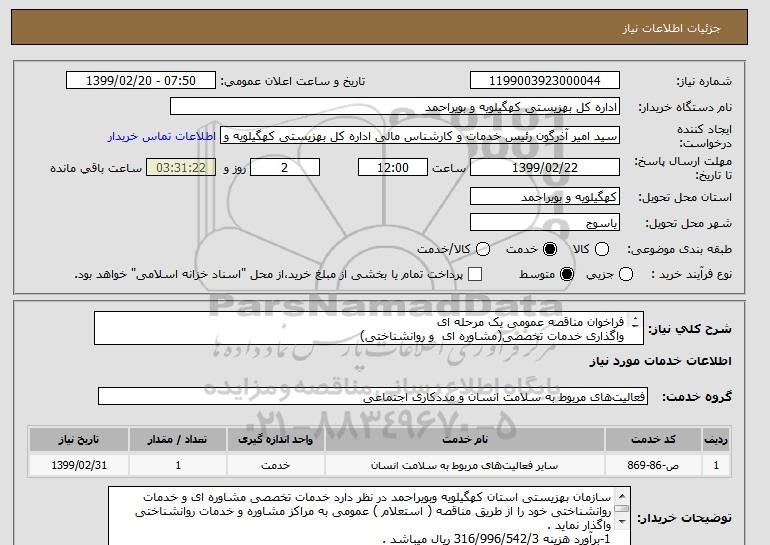Viewport: 770px width, 545px height.
Task: Click the اطلاعات خدمات مورد نیاز heading
Action: click(660, 361)
